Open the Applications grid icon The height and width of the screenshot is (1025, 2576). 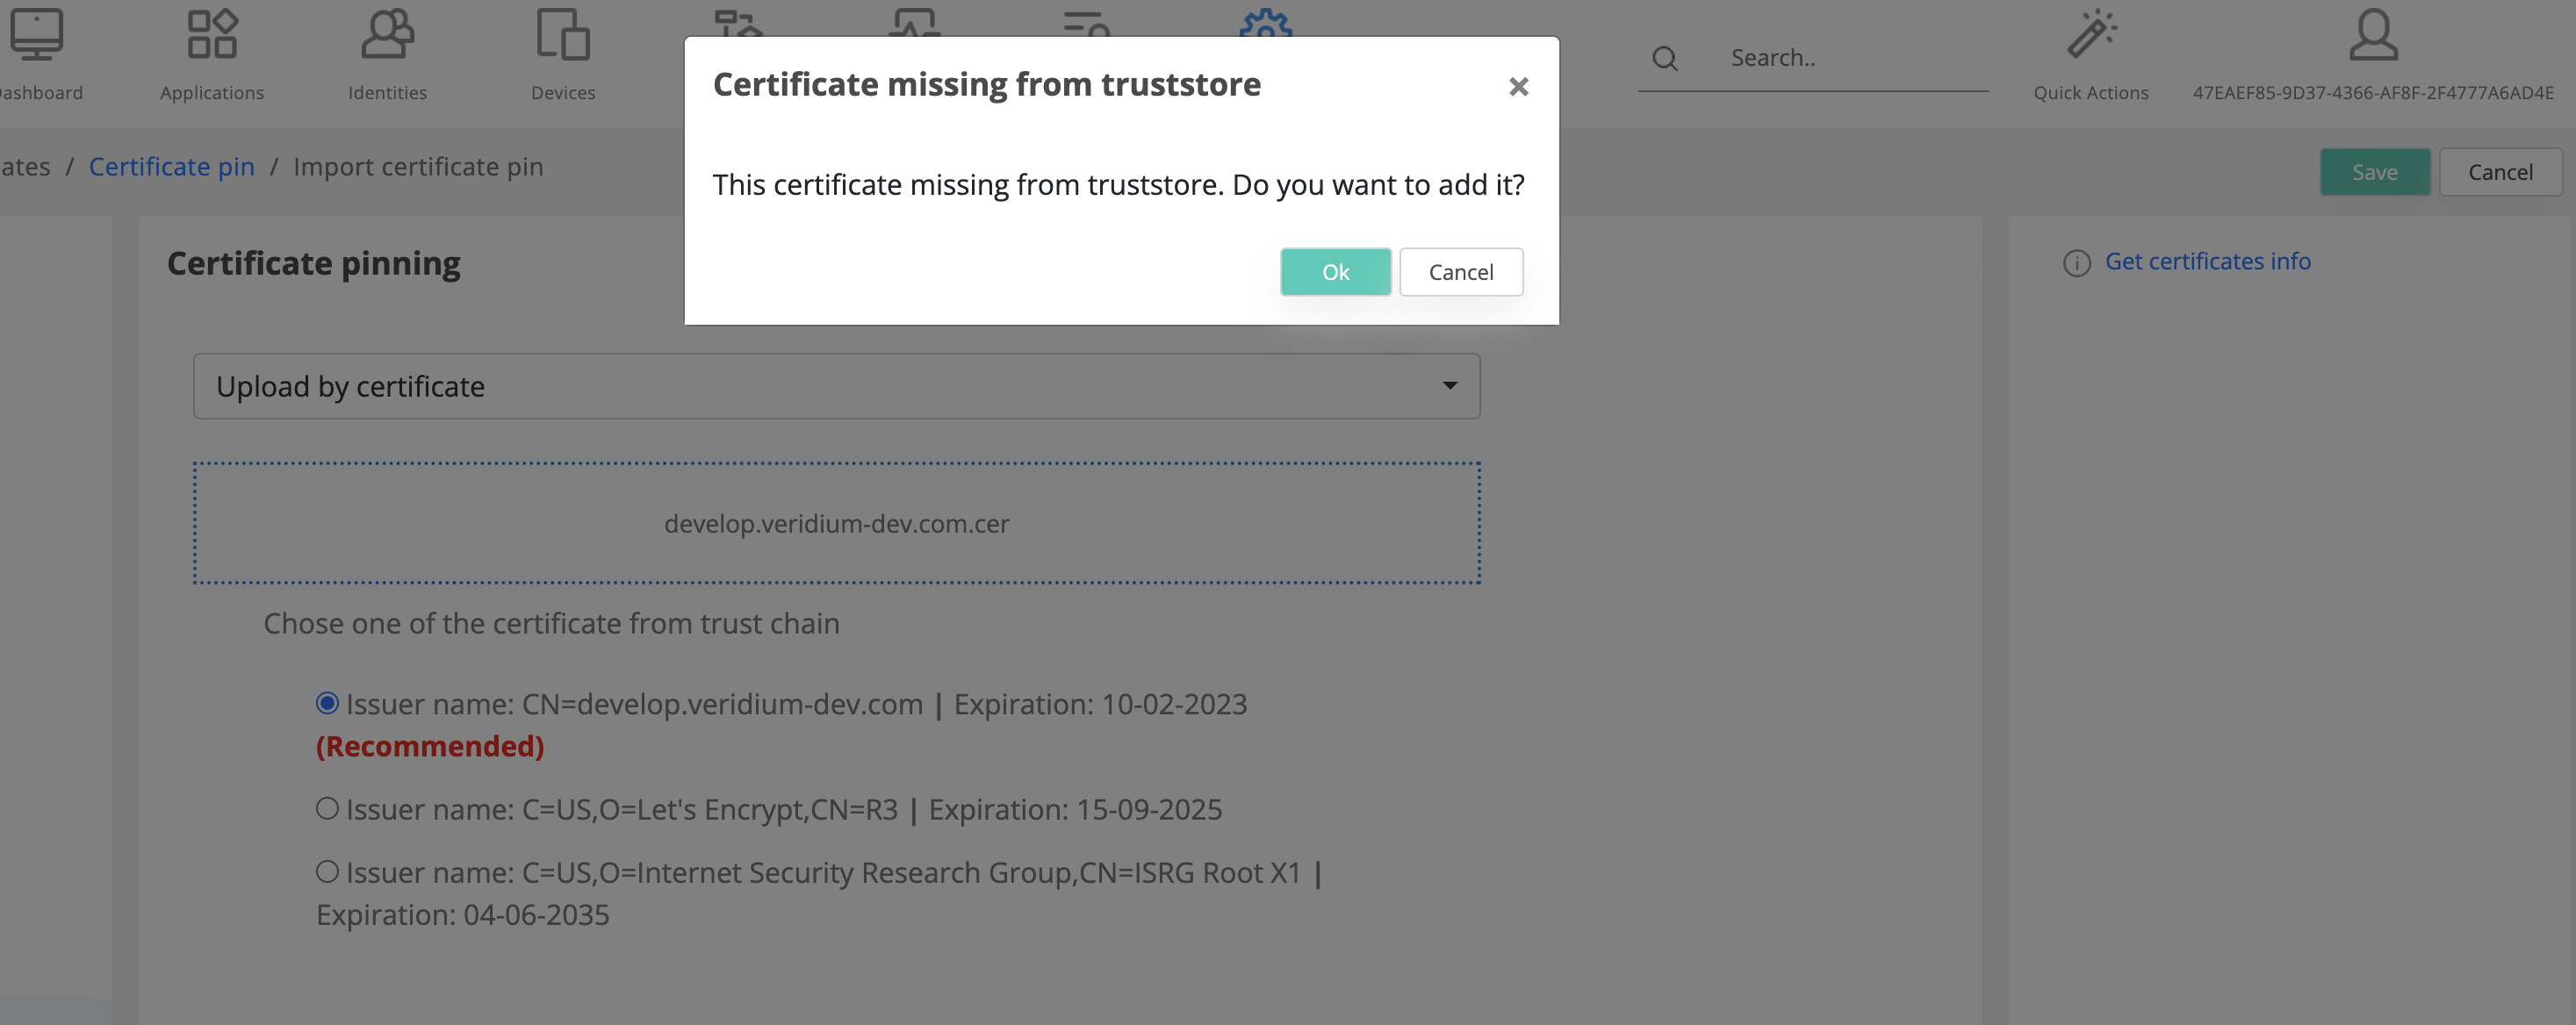click(212, 35)
